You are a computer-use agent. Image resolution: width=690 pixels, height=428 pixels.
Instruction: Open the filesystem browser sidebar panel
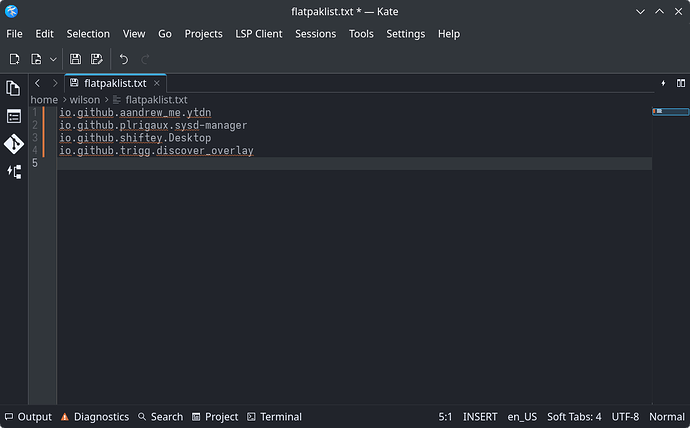(14, 116)
